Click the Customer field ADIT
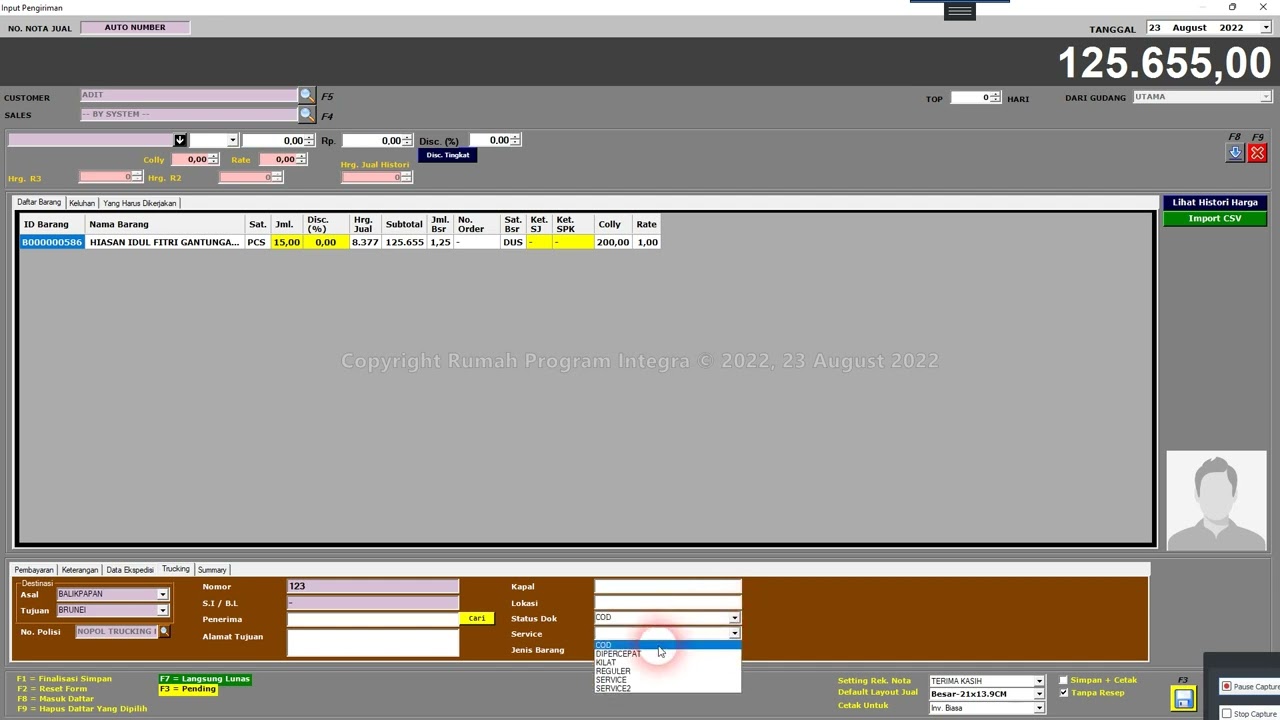The height and width of the screenshot is (720, 1280). coord(189,95)
